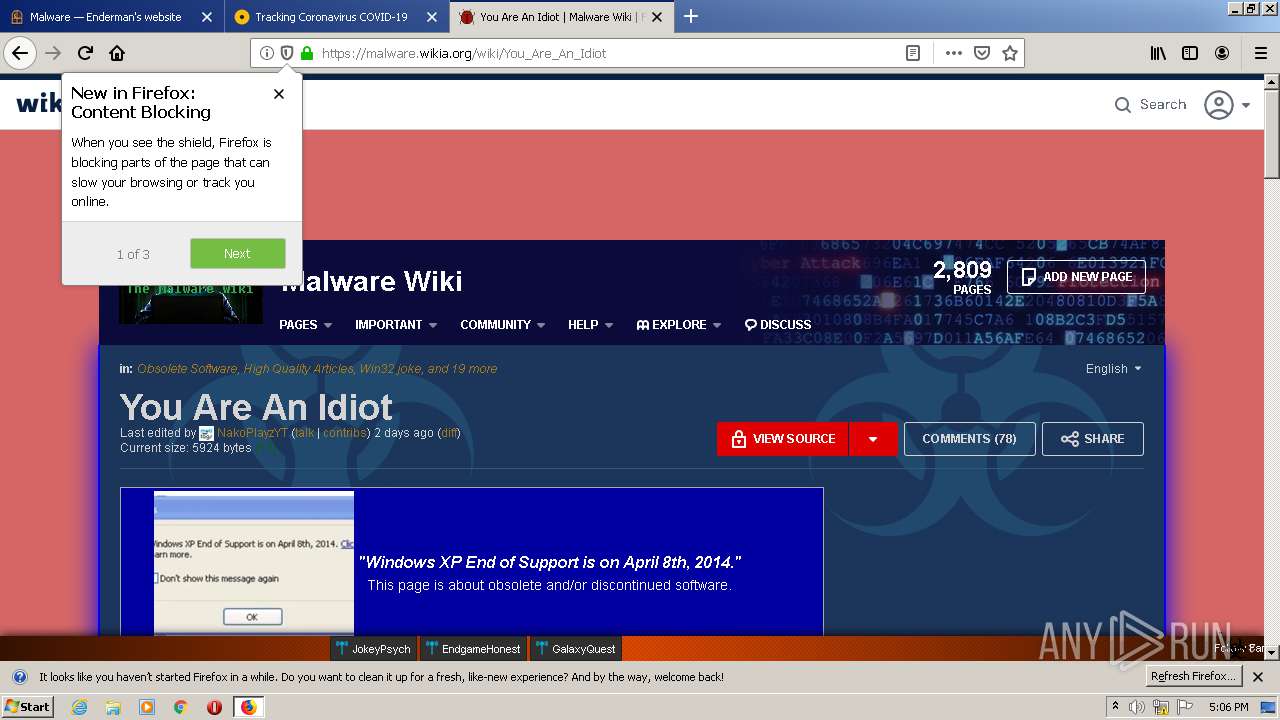Show the 19 more categories
Screen dimensions: 1280x720
(474, 369)
